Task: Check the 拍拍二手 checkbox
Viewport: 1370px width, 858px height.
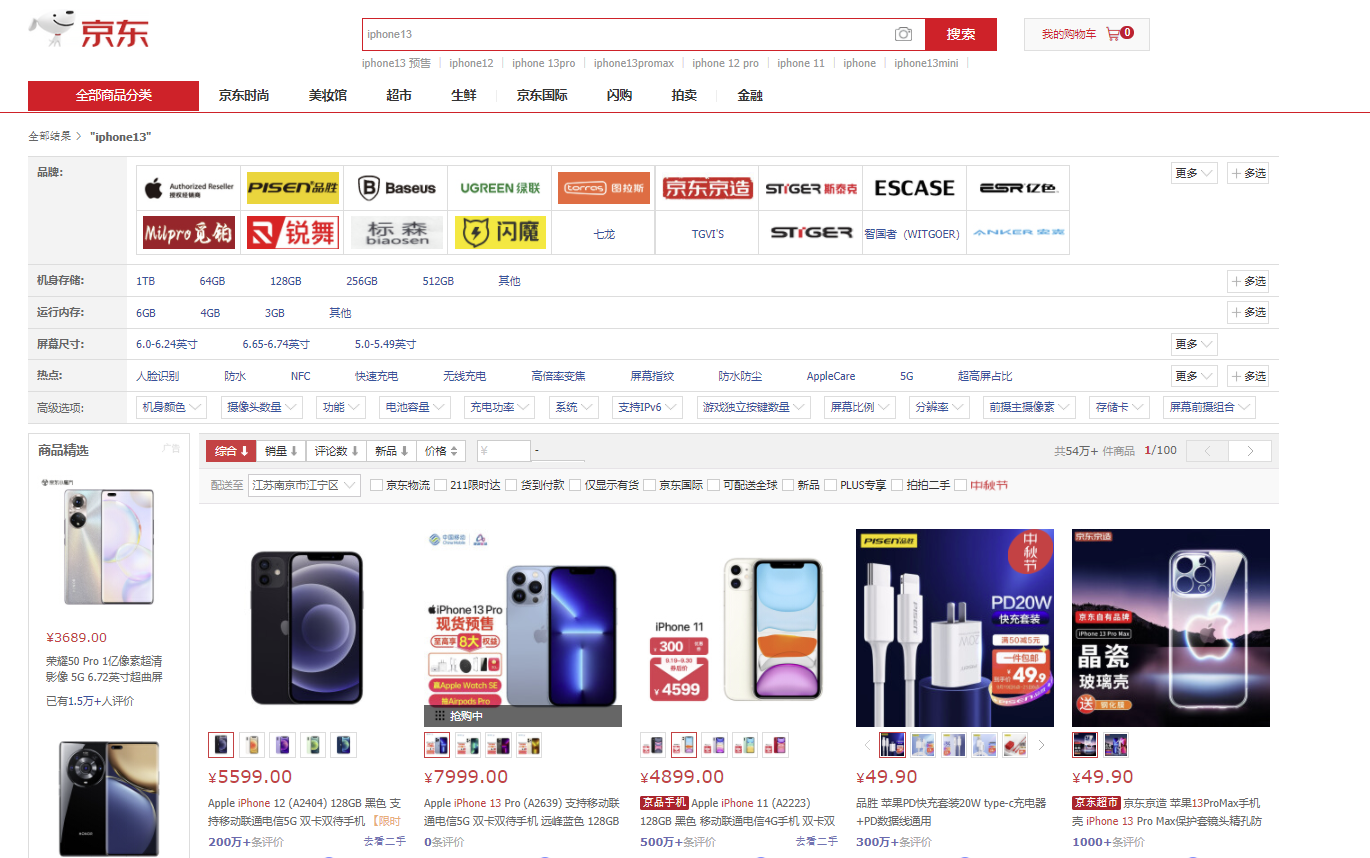Action: point(897,485)
